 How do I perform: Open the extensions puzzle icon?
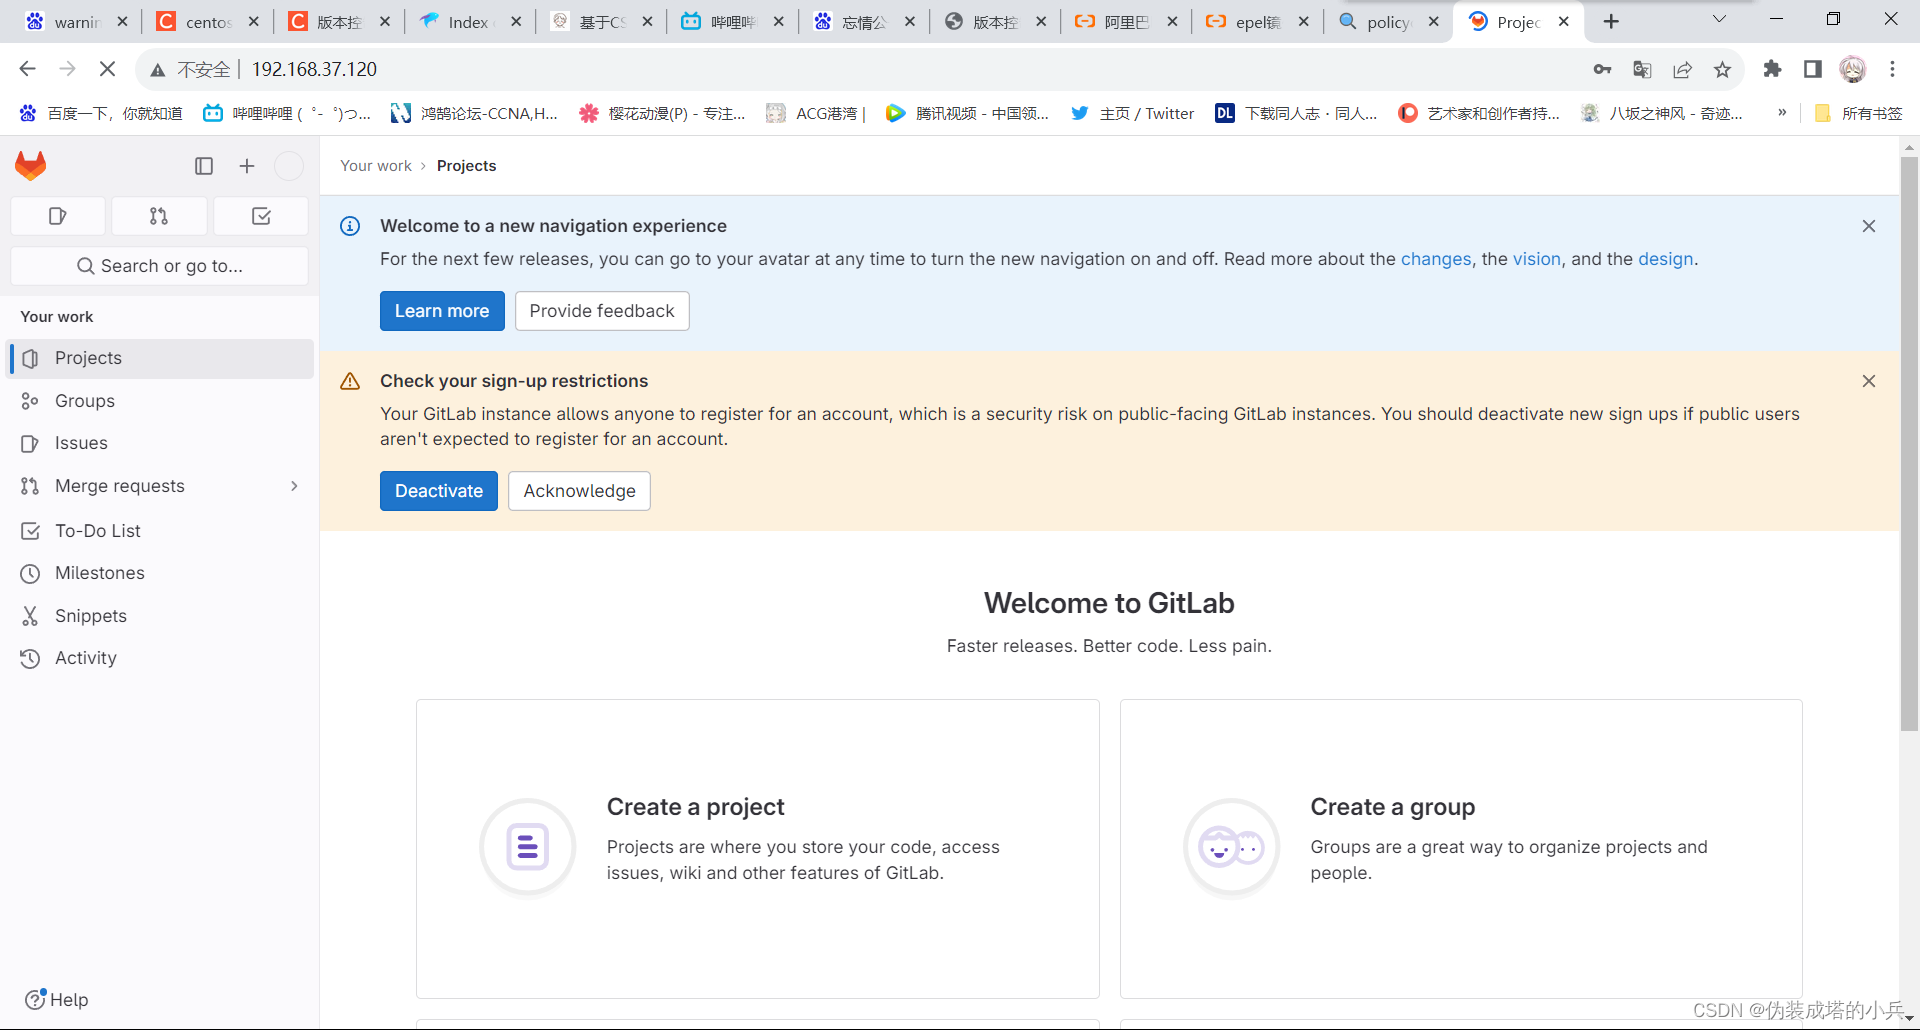click(1772, 69)
